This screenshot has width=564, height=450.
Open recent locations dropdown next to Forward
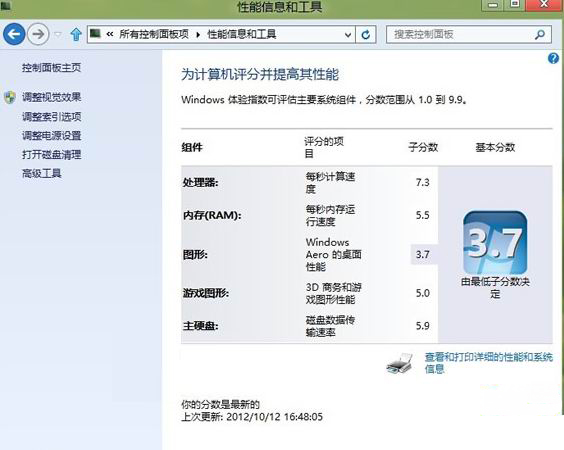coord(58,35)
